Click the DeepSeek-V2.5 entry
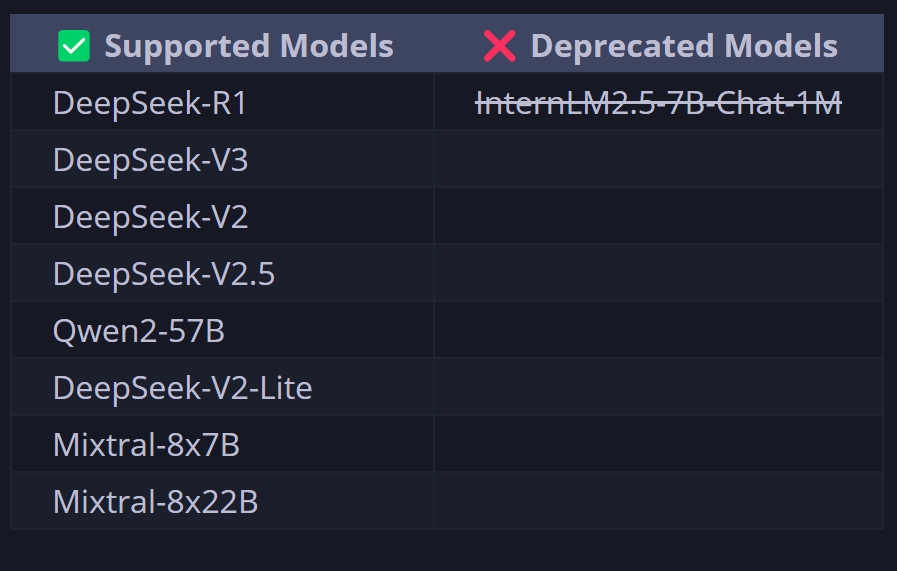 pos(164,273)
